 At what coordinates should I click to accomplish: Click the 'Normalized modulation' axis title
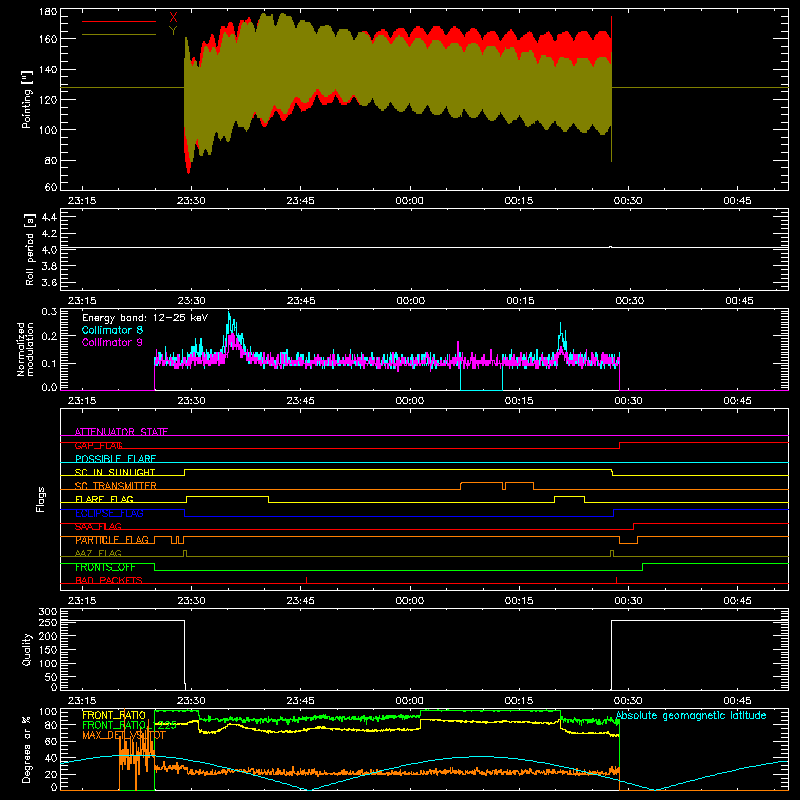point(25,349)
